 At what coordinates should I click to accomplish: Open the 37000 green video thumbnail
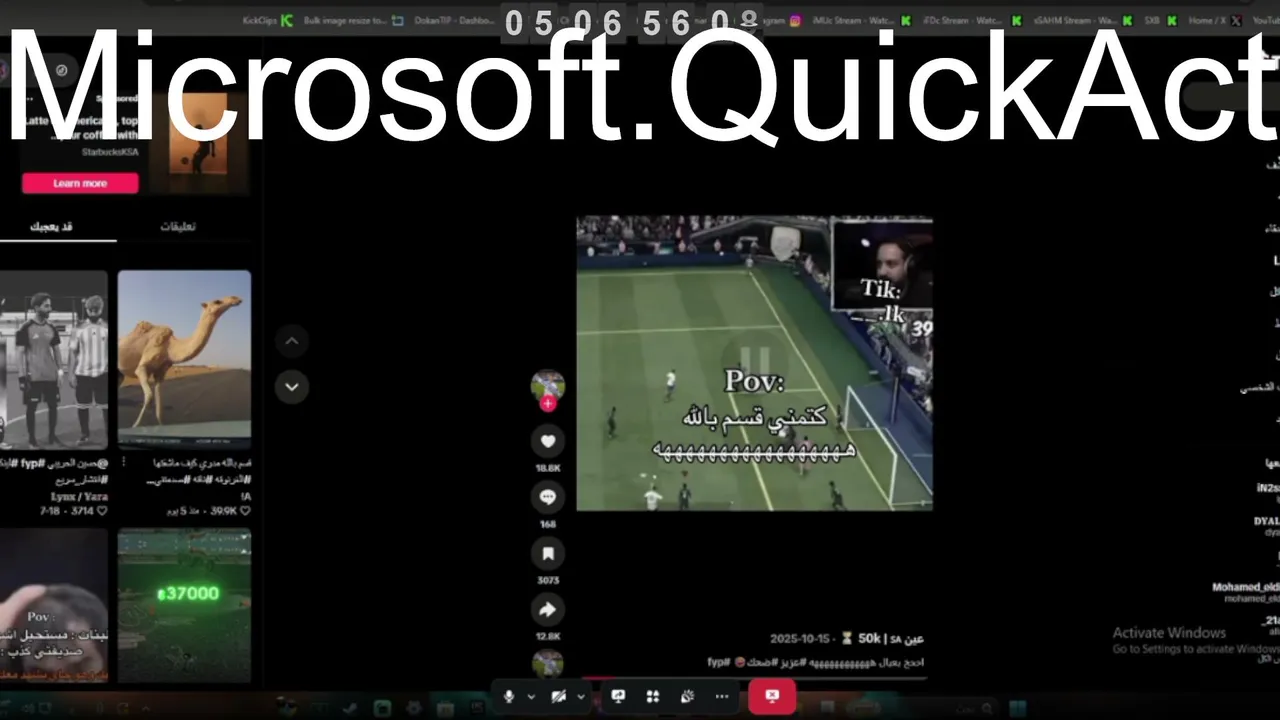pyautogui.click(x=184, y=605)
